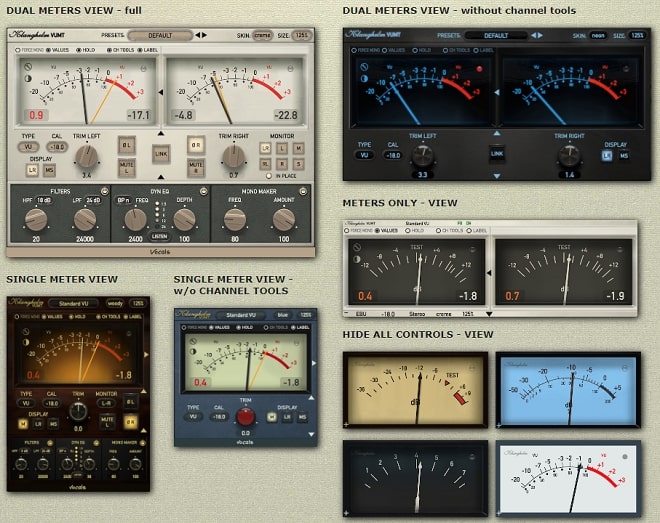Click peak LED in white hide-controls VU meter
660x523 pixels.
625,457
